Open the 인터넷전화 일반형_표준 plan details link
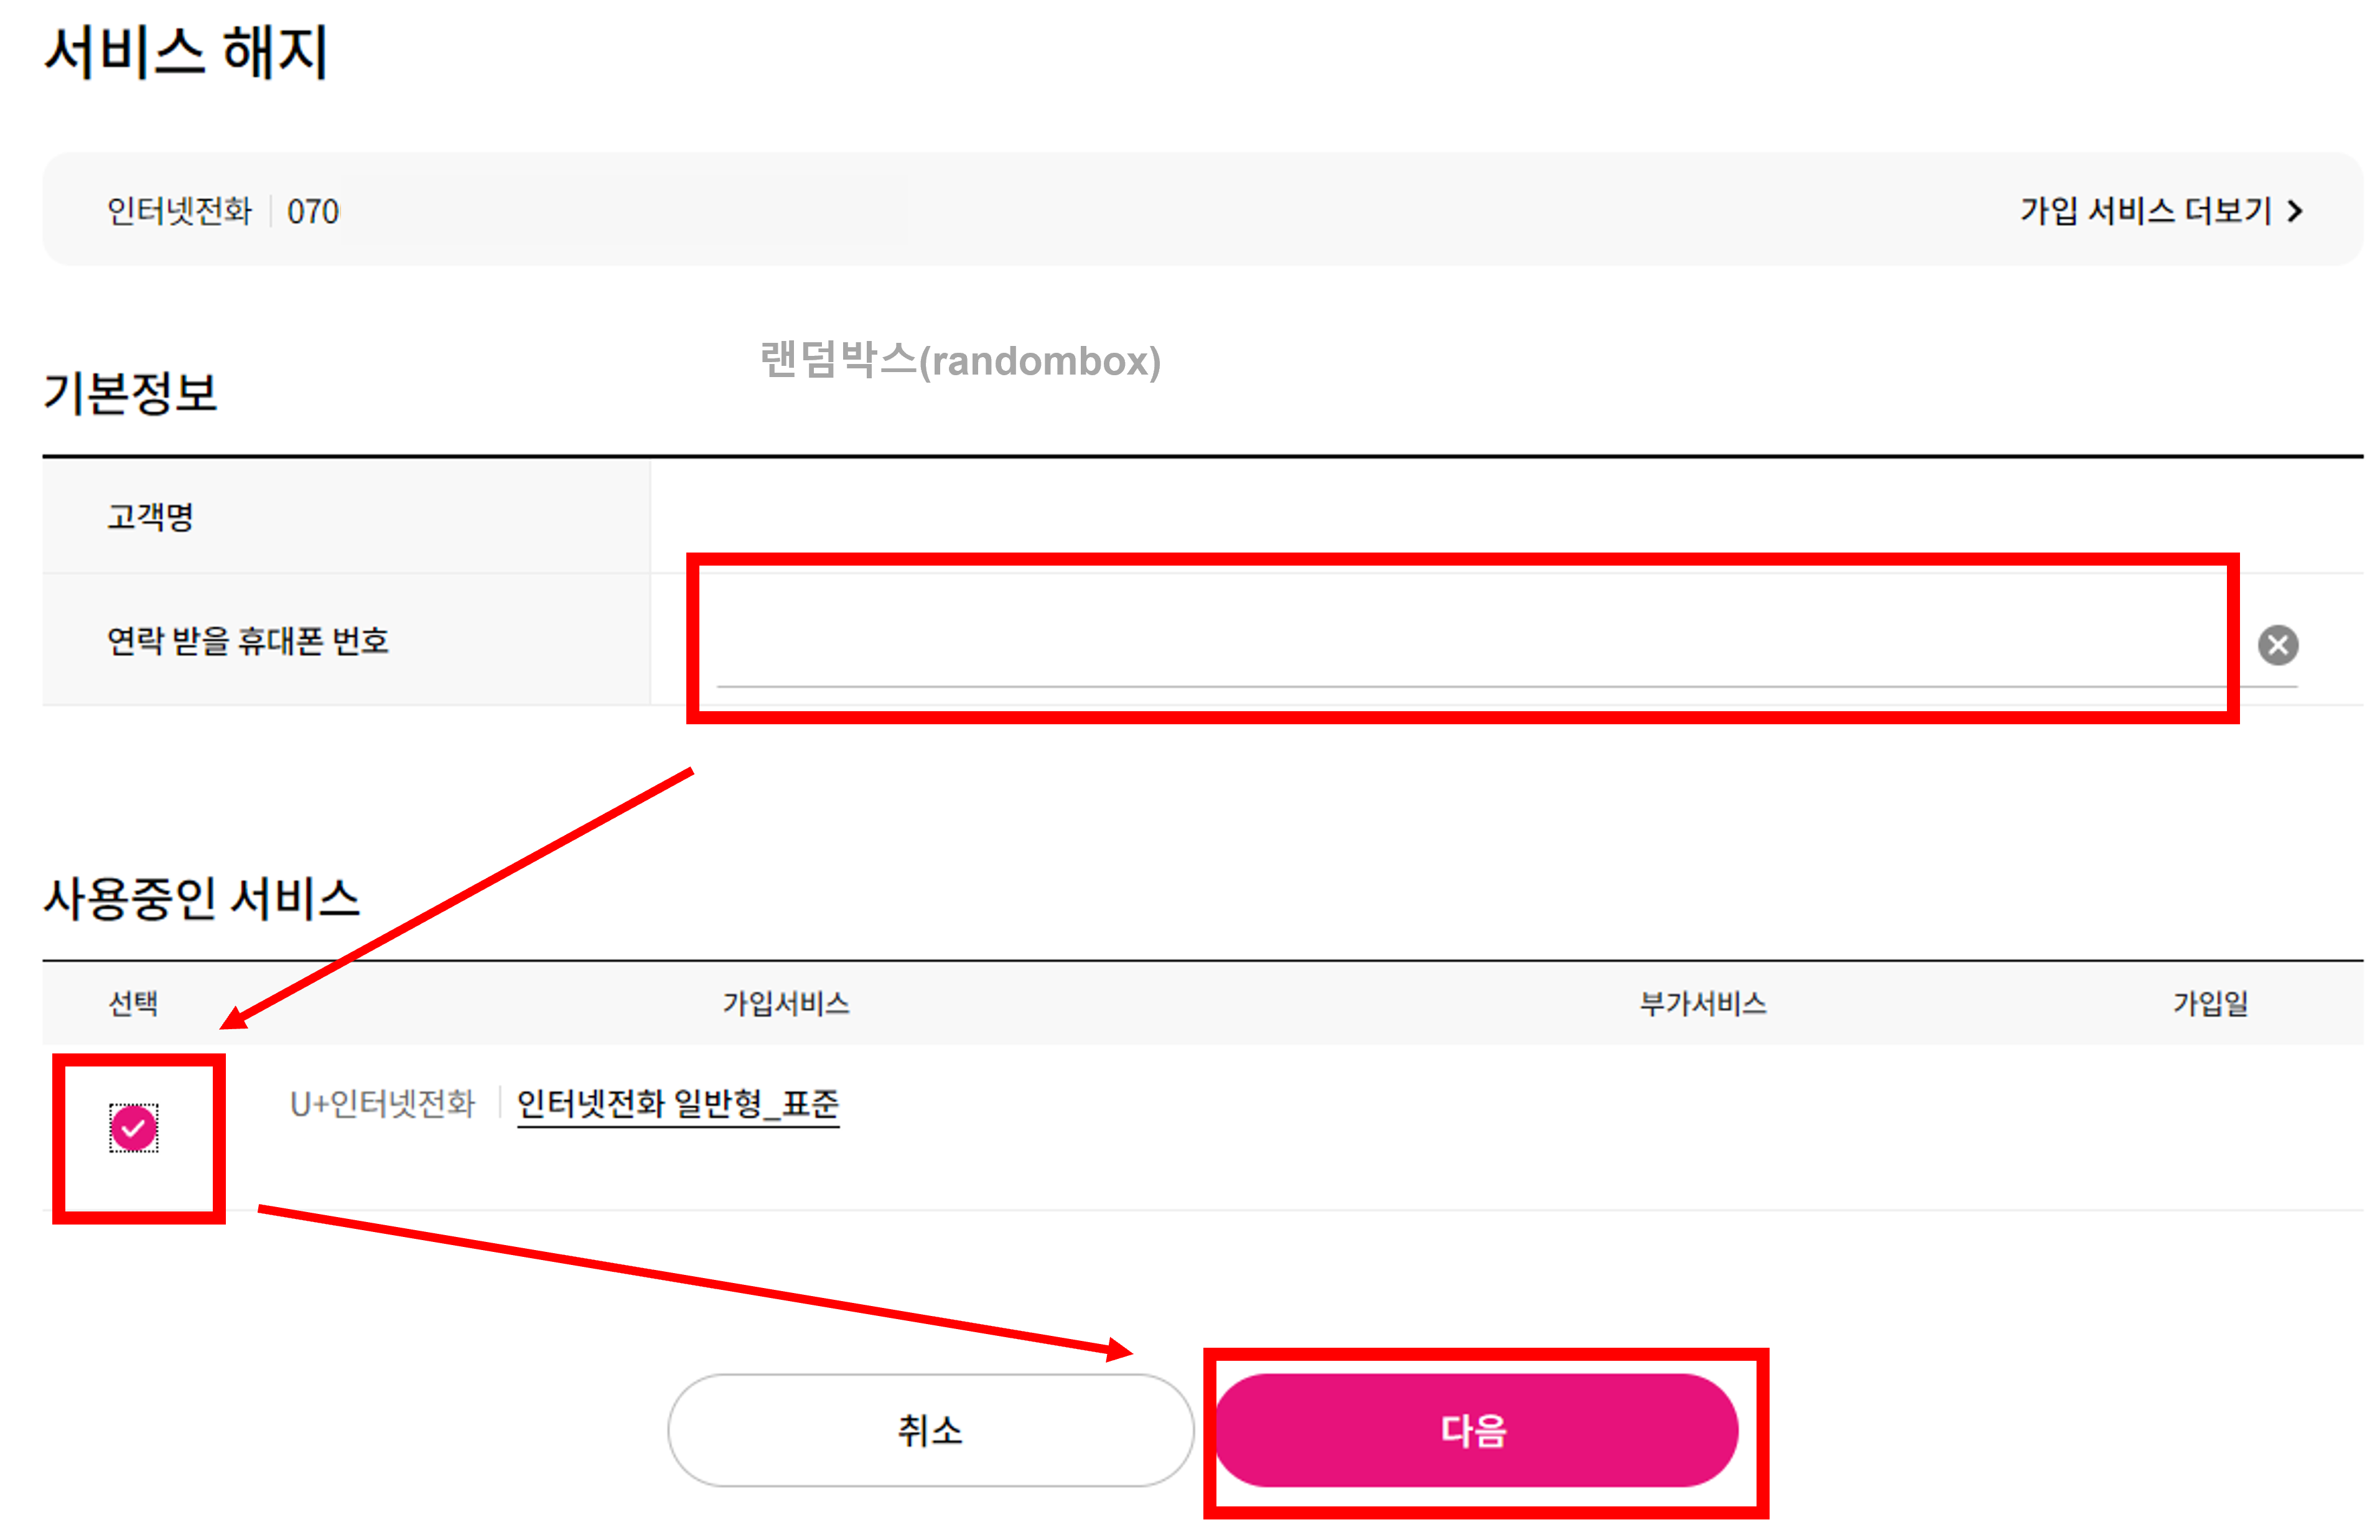This screenshot has width=2380, height=1540. (x=678, y=1103)
